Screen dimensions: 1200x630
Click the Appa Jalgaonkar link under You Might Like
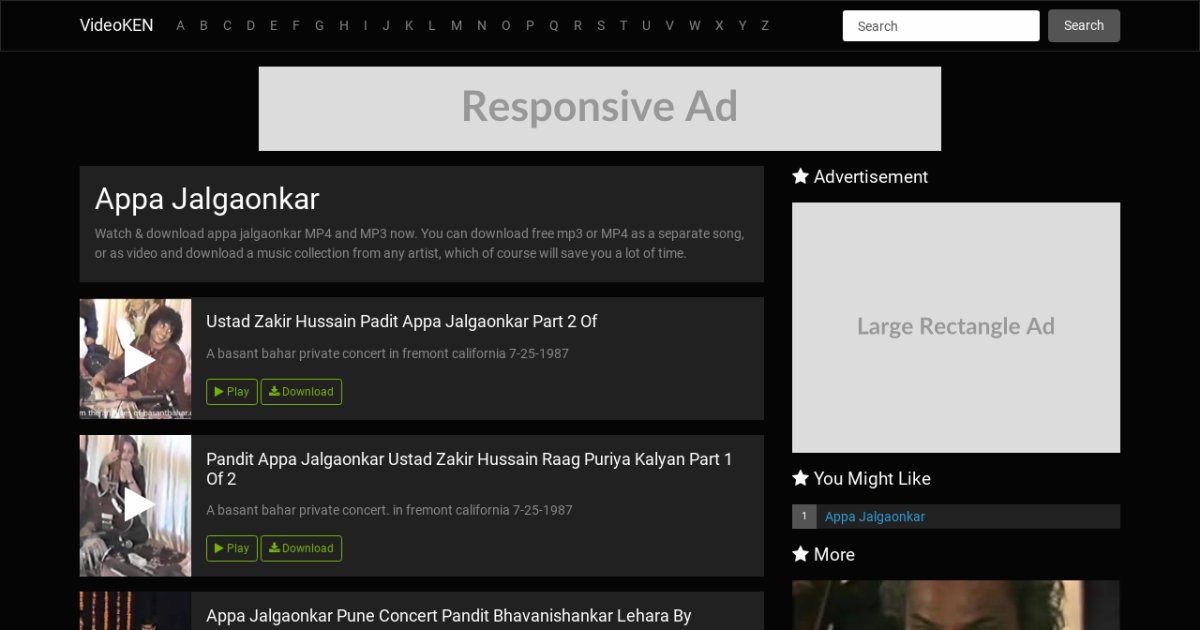[x=874, y=517]
